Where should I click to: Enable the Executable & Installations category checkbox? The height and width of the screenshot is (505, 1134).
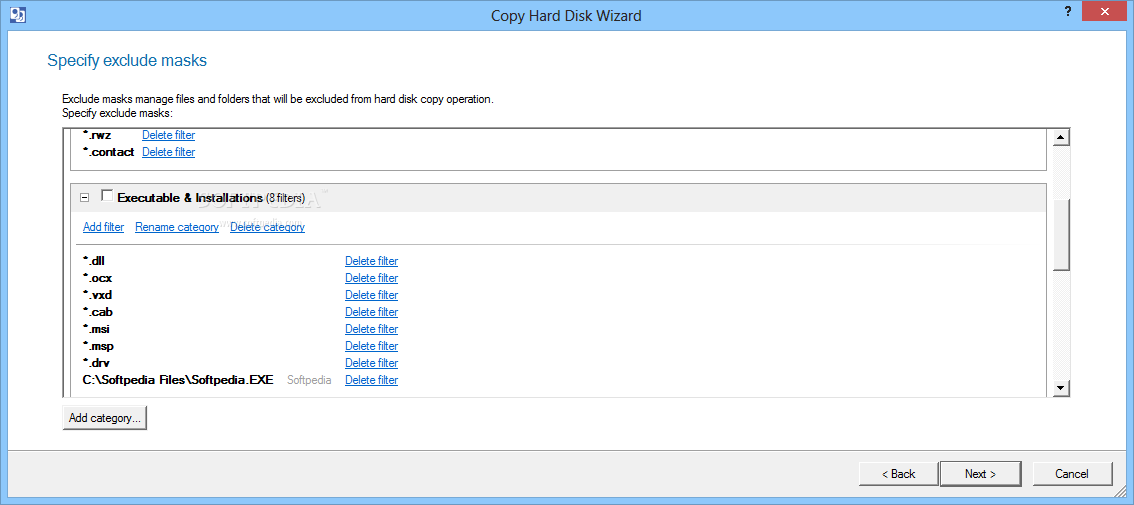pyautogui.click(x=107, y=196)
